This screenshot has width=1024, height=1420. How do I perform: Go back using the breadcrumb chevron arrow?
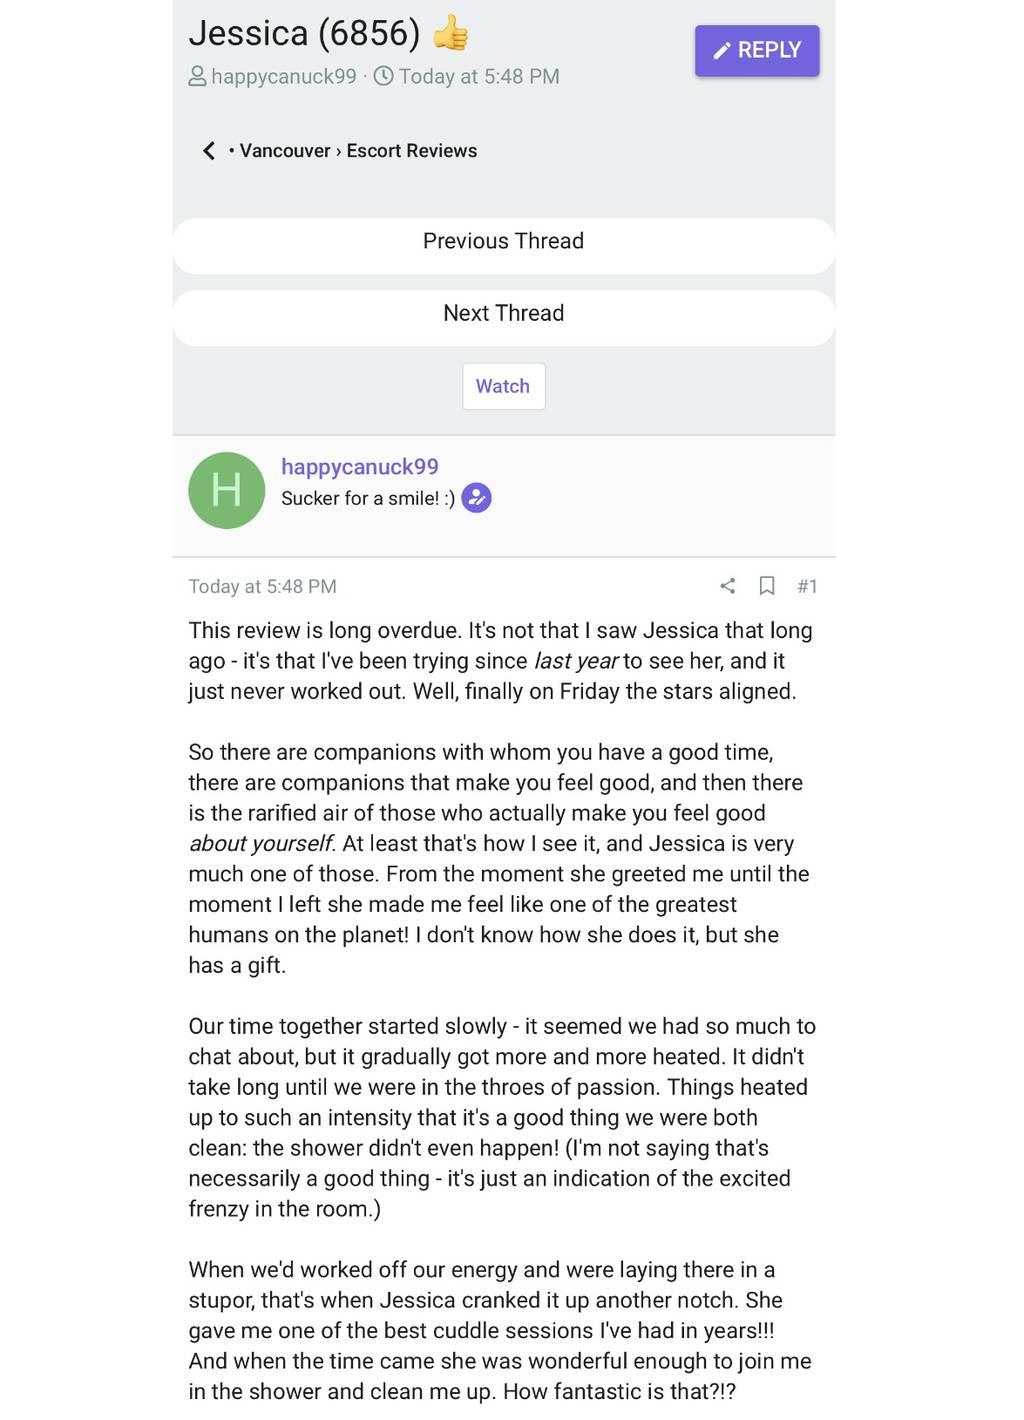(x=209, y=151)
